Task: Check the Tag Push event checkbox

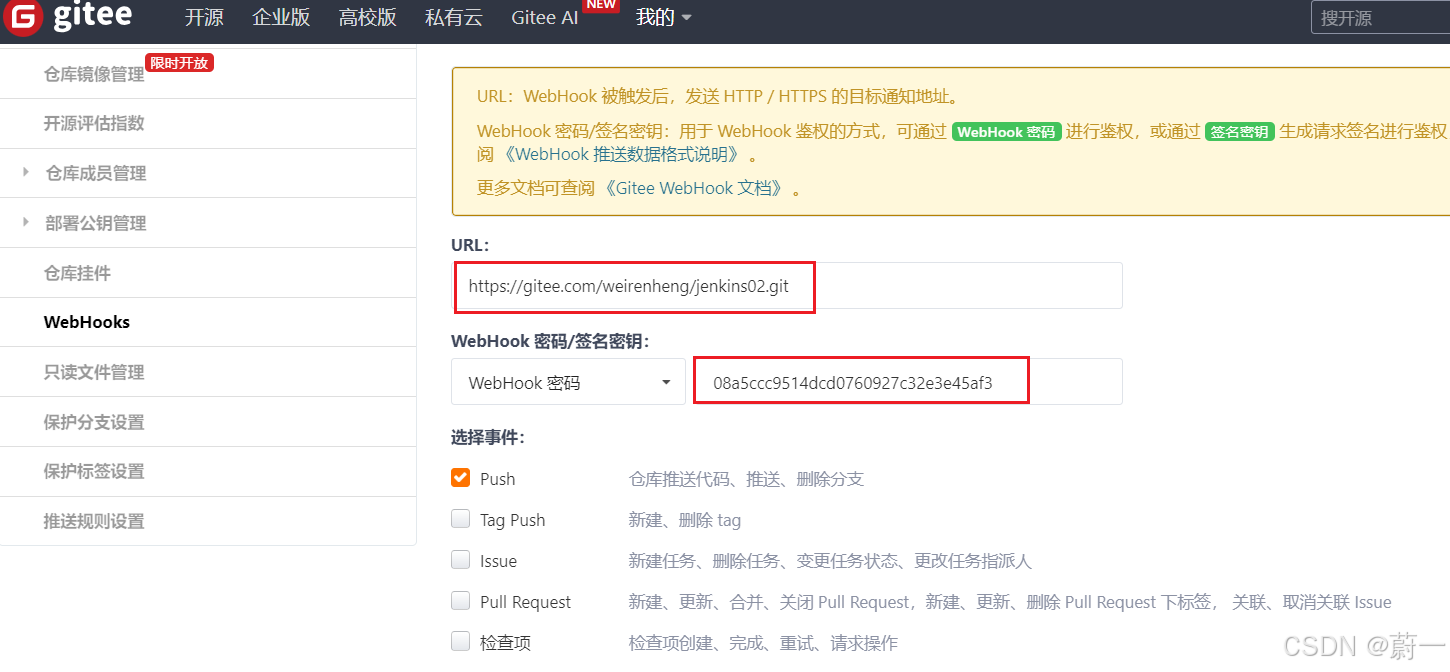Action: click(x=460, y=518)
